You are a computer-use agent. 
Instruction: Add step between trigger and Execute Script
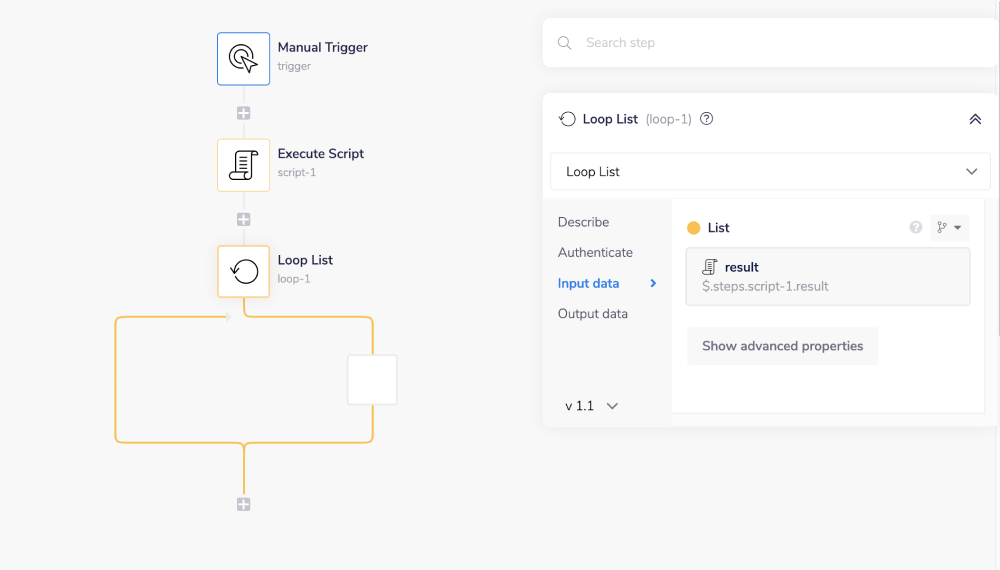pos(243,113)
